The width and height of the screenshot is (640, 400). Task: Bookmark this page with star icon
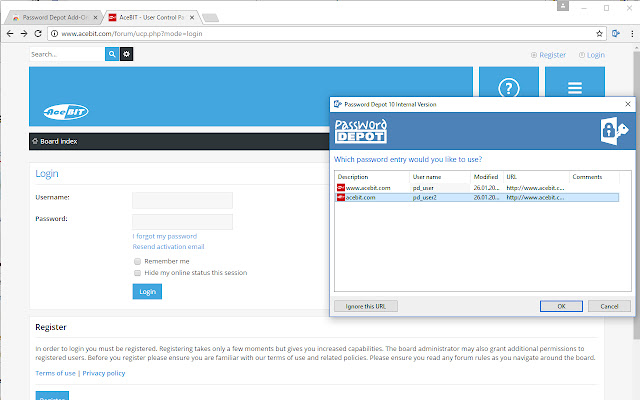[x=605, y=32]
